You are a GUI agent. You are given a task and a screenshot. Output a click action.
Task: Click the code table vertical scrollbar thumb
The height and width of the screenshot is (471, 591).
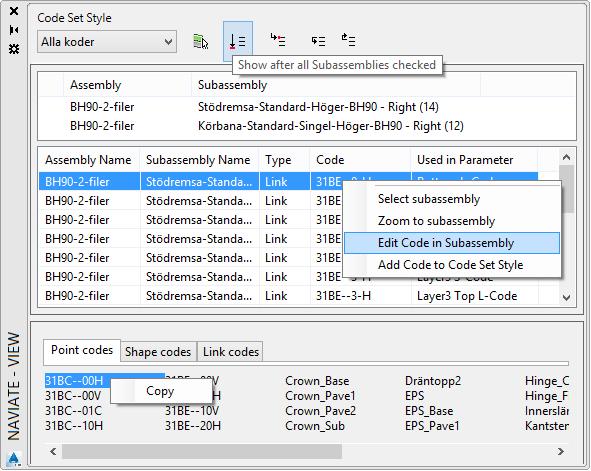[567, 189]
